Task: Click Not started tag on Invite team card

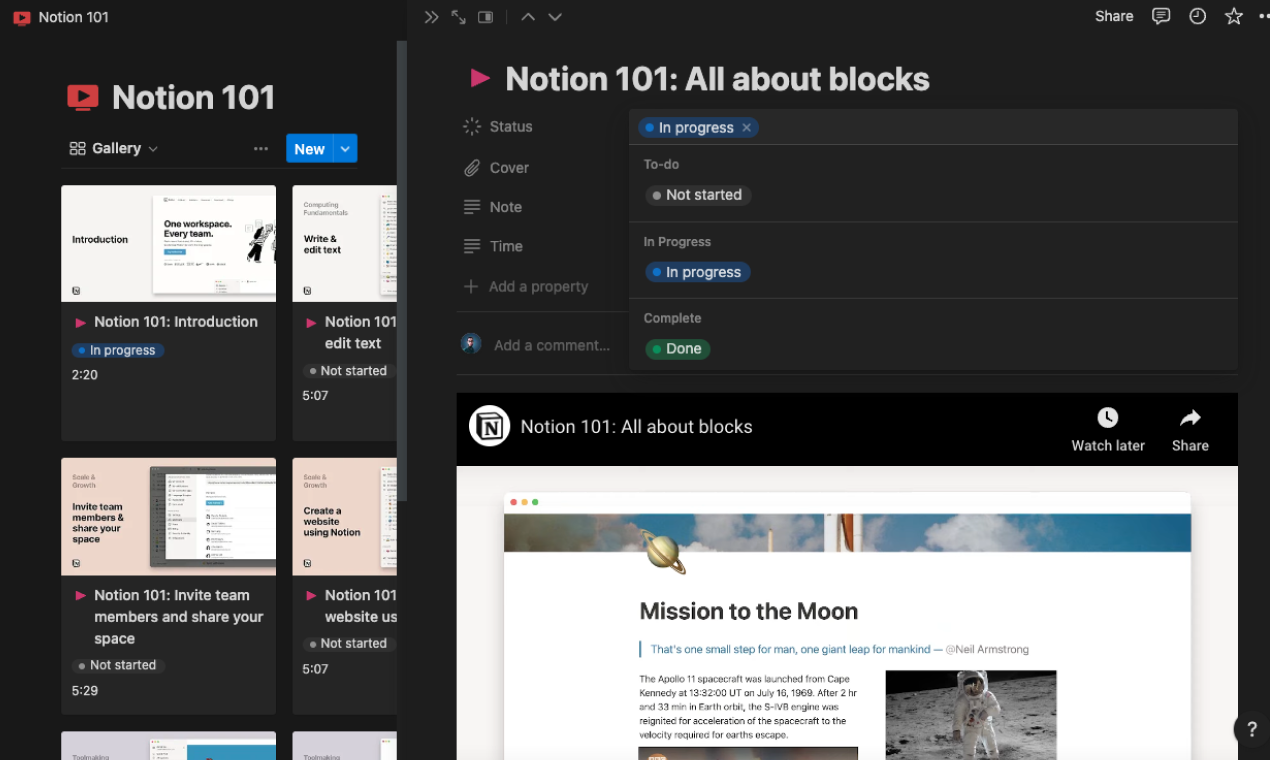Action: 117,665
